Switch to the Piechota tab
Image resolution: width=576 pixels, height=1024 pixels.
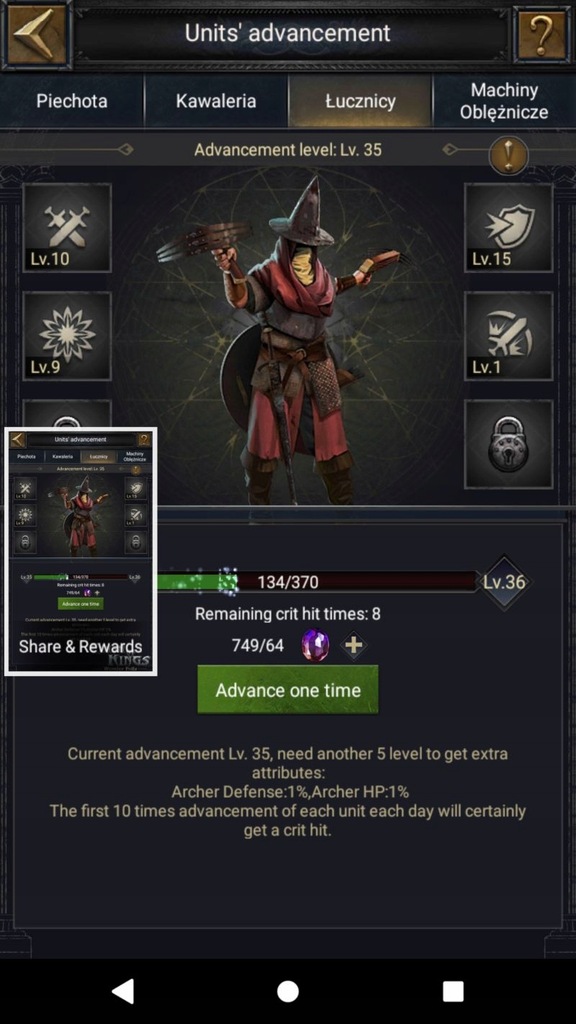pyautogui.click(x=72, y=101)
